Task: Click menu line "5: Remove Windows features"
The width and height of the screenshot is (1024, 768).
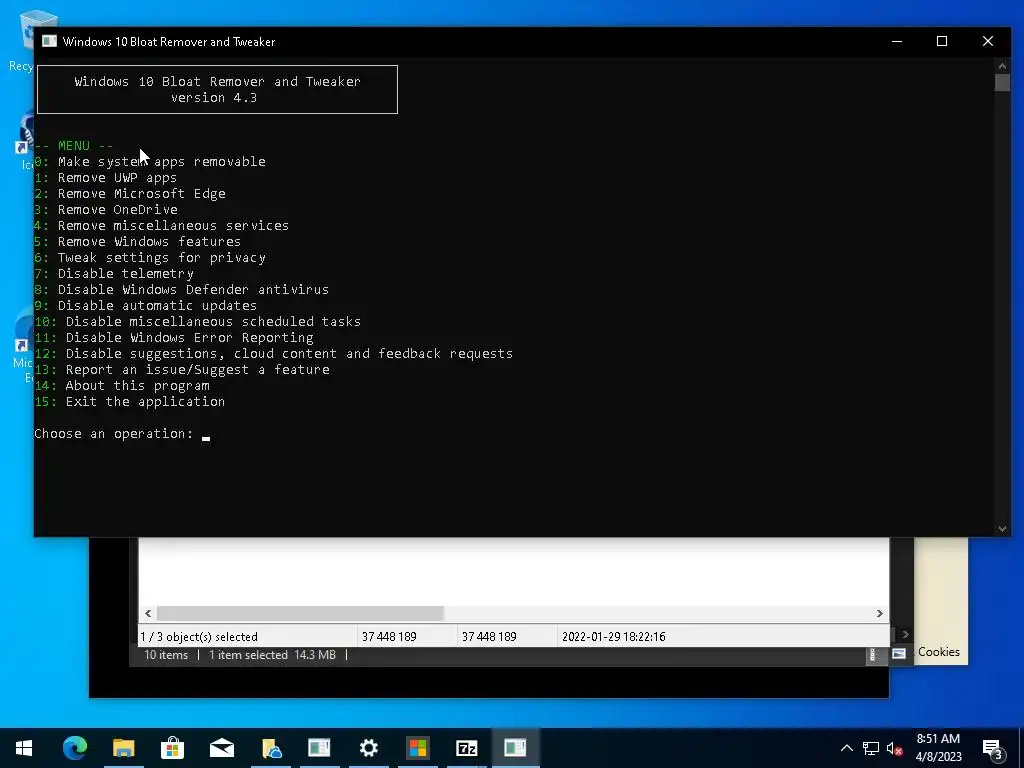Action: (x=138, y=242)
